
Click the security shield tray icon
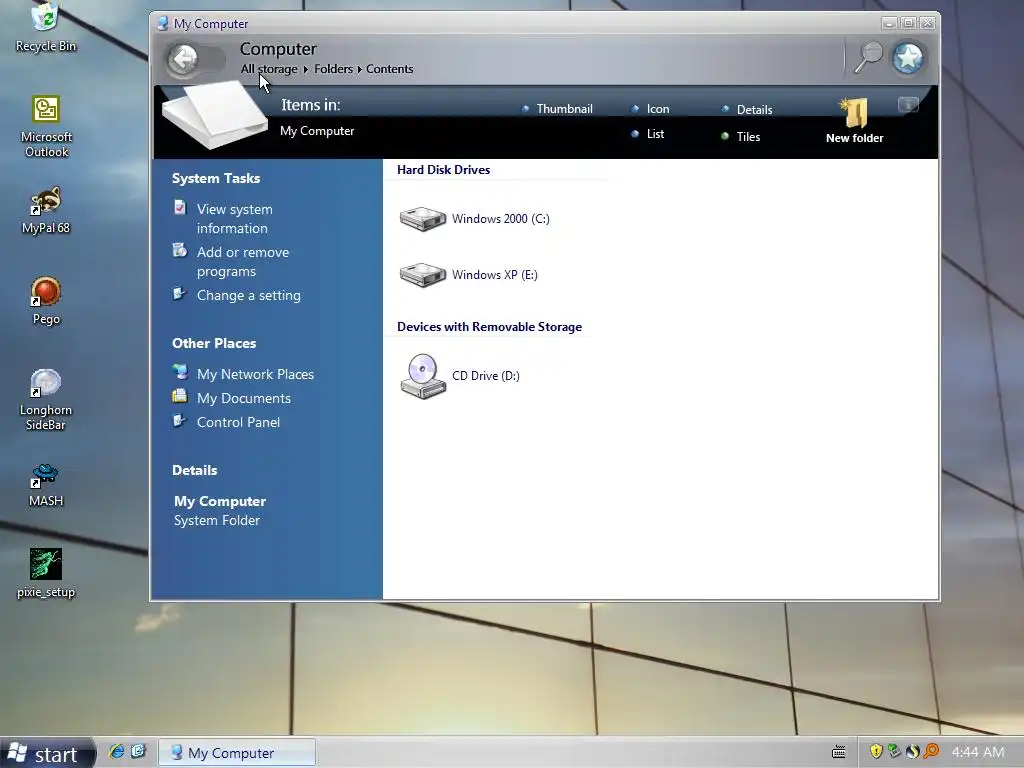coord(876,752)
